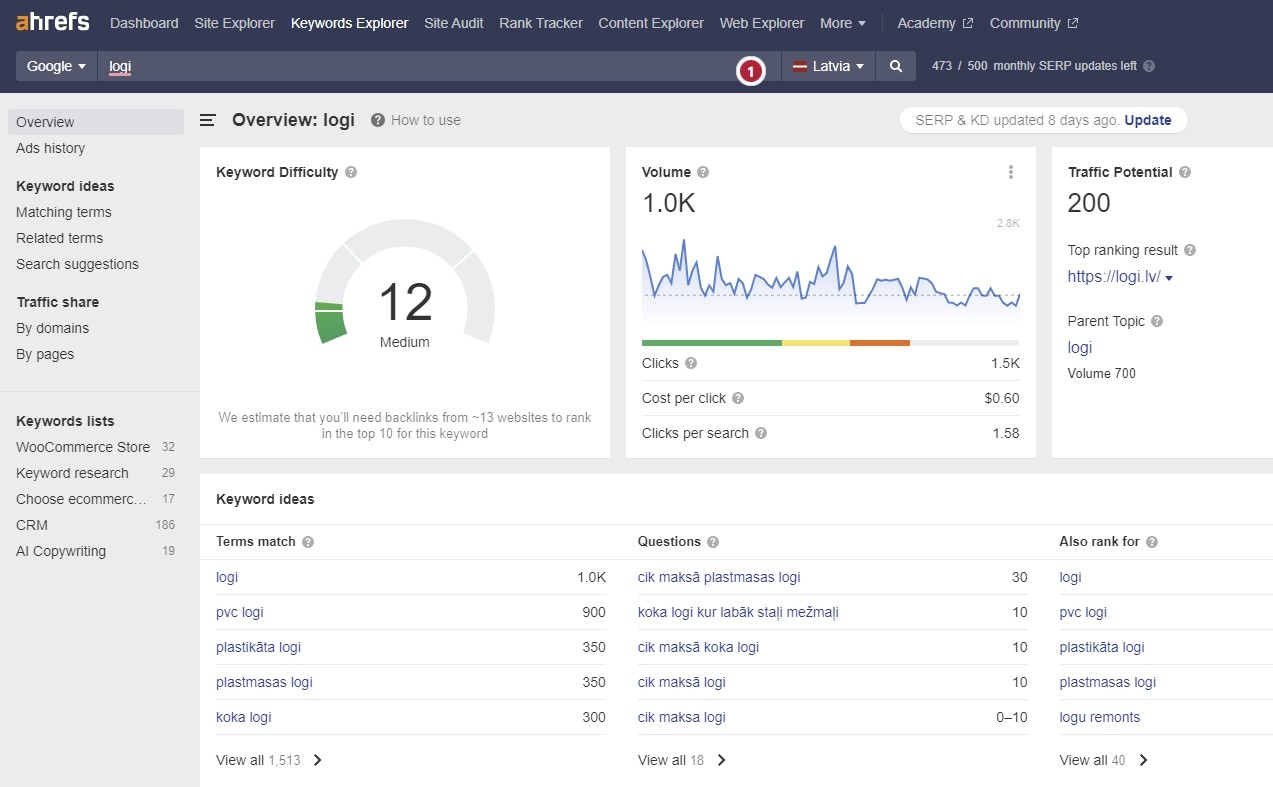Screen dimensions: 1273x787
Task: Click help icon next to Cost per click
Action: point(738,398)
